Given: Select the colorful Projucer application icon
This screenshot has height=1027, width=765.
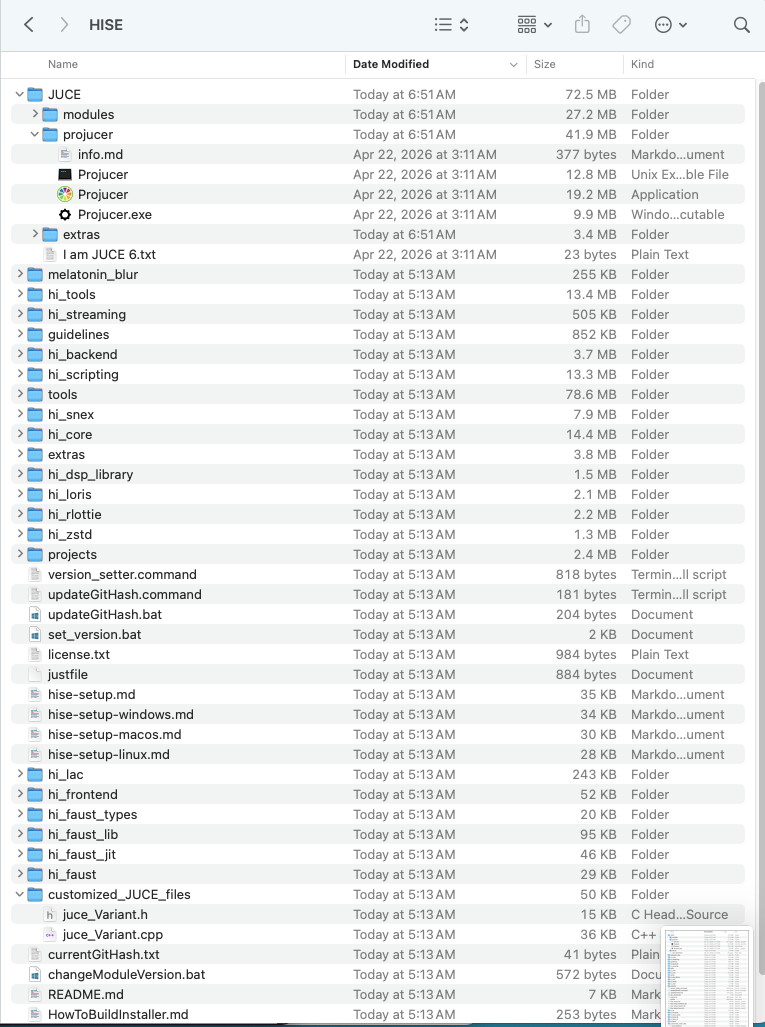Looking at the screenshot, I should (x=65, y=195).
